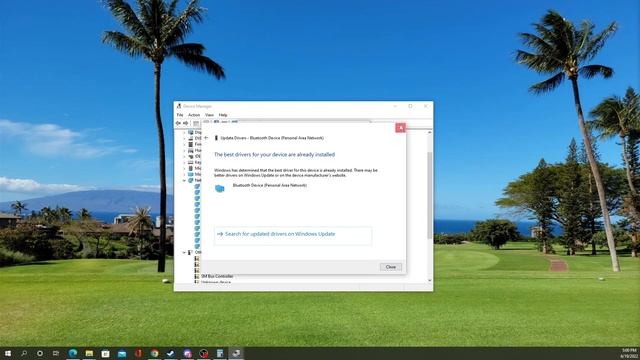Select the SM Bus Controller tree item
Image resolution: width=640 pixels, height=360 pixels.
[217, 276]
